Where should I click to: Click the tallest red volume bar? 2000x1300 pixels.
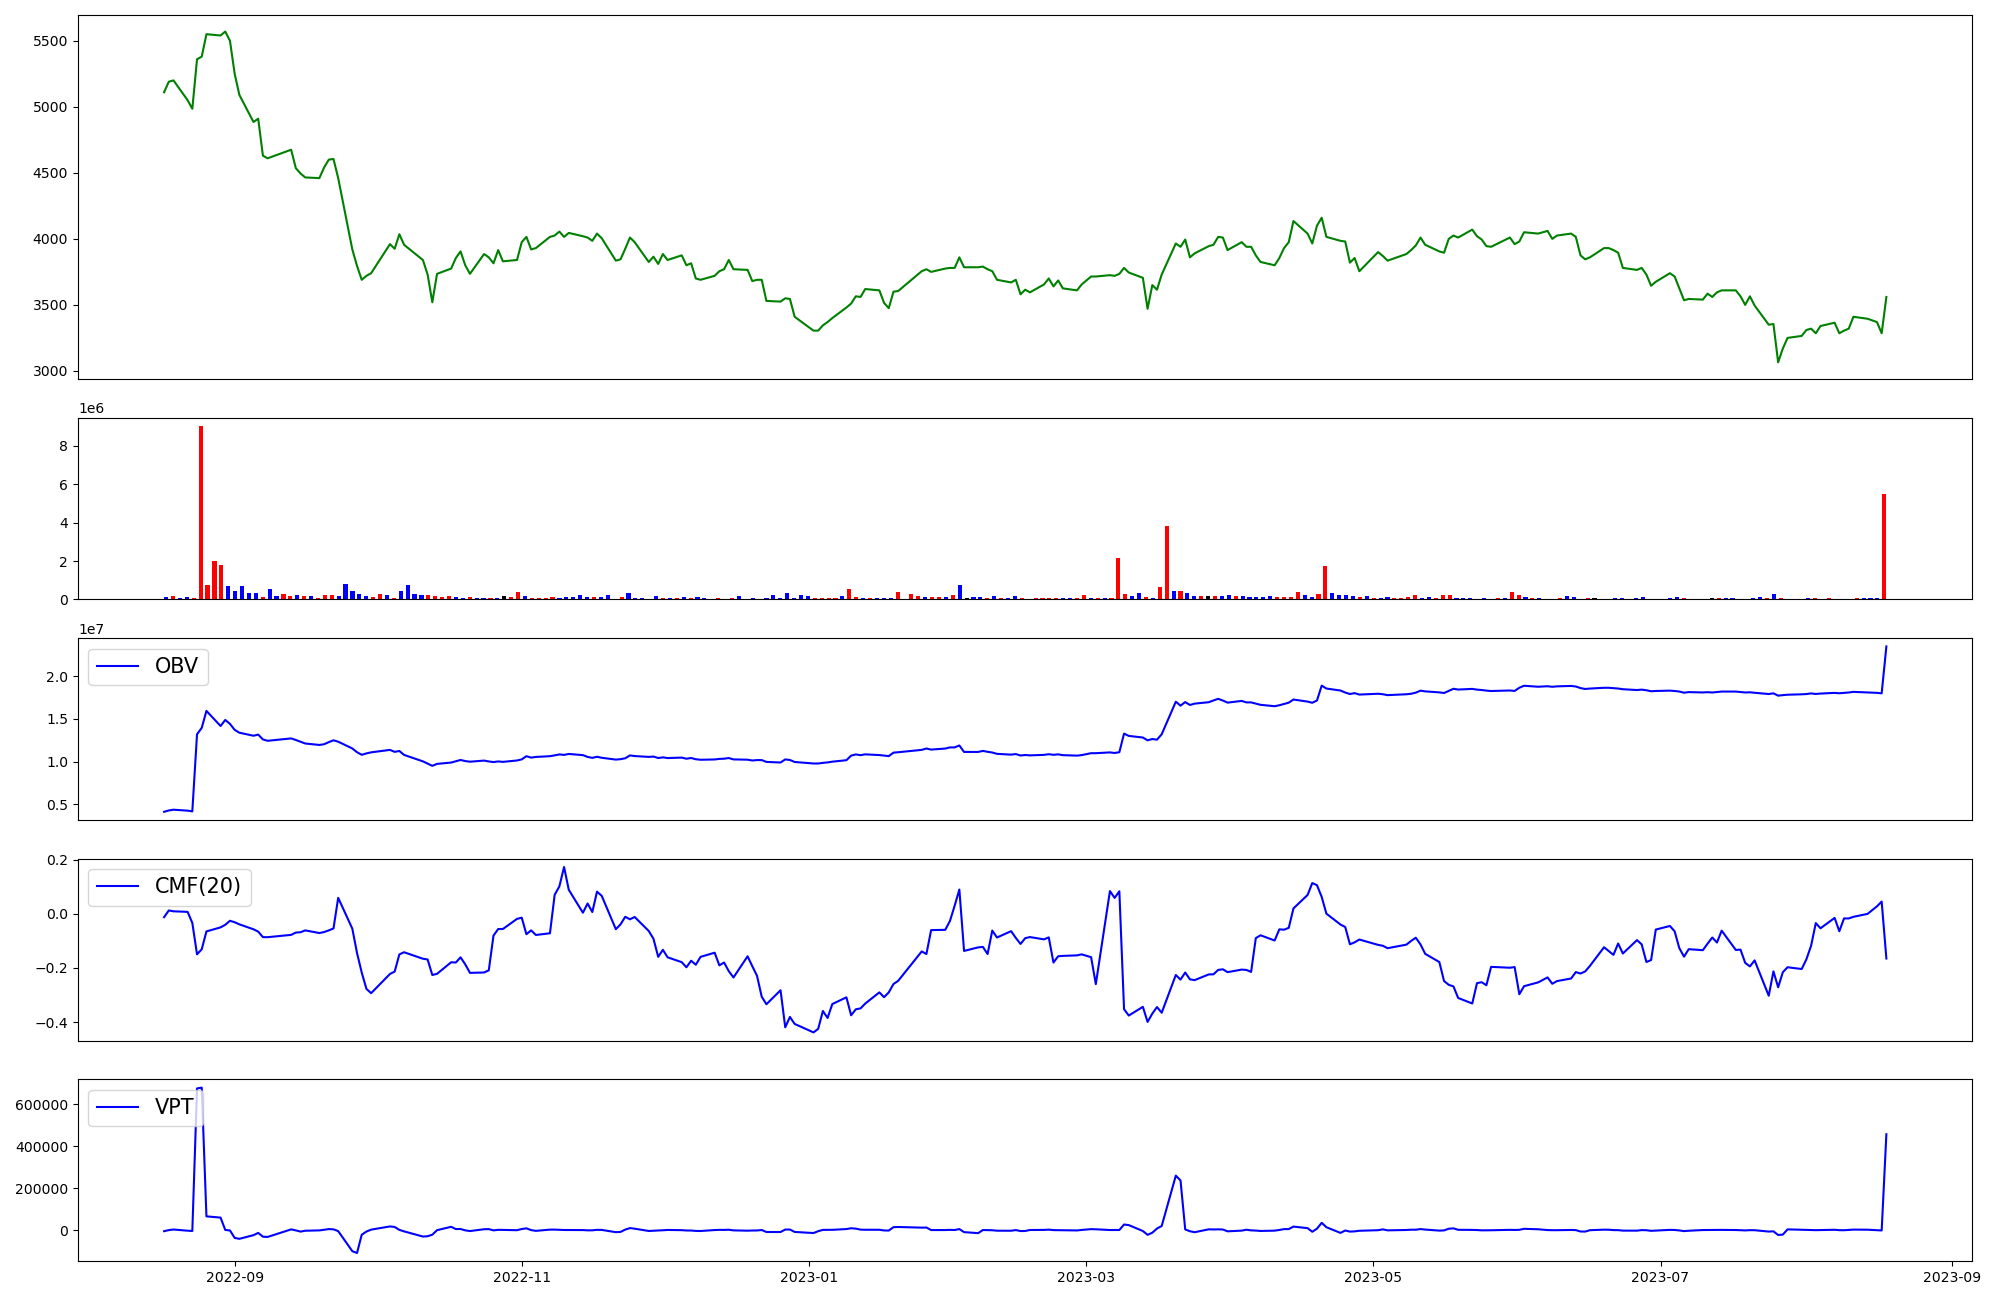(201, 512)
